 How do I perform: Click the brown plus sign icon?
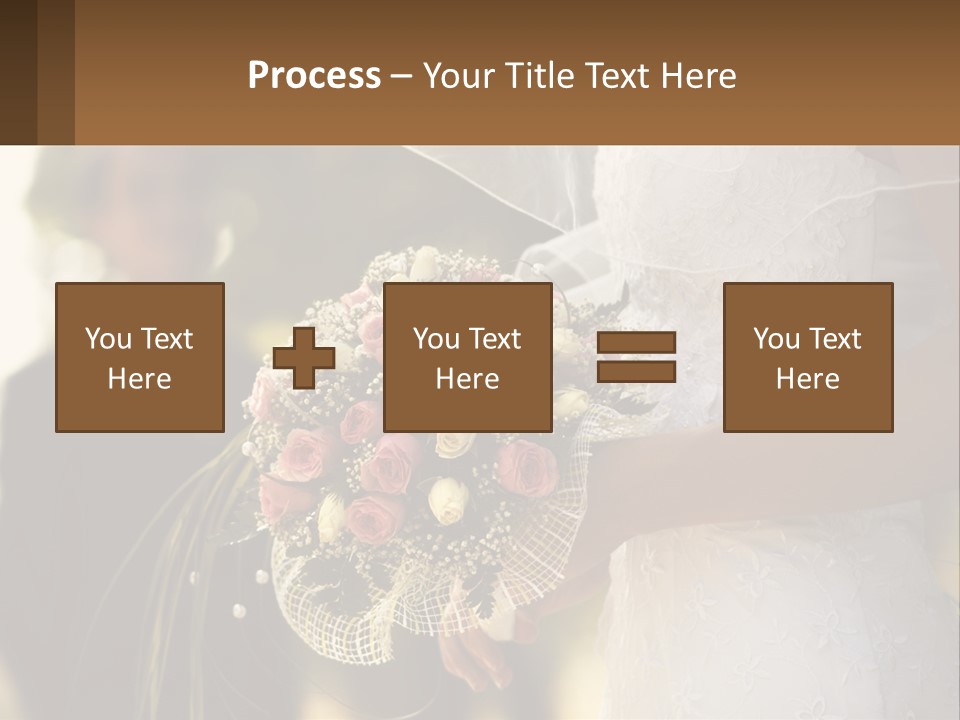pyautogui.click(x=304, y=358)
